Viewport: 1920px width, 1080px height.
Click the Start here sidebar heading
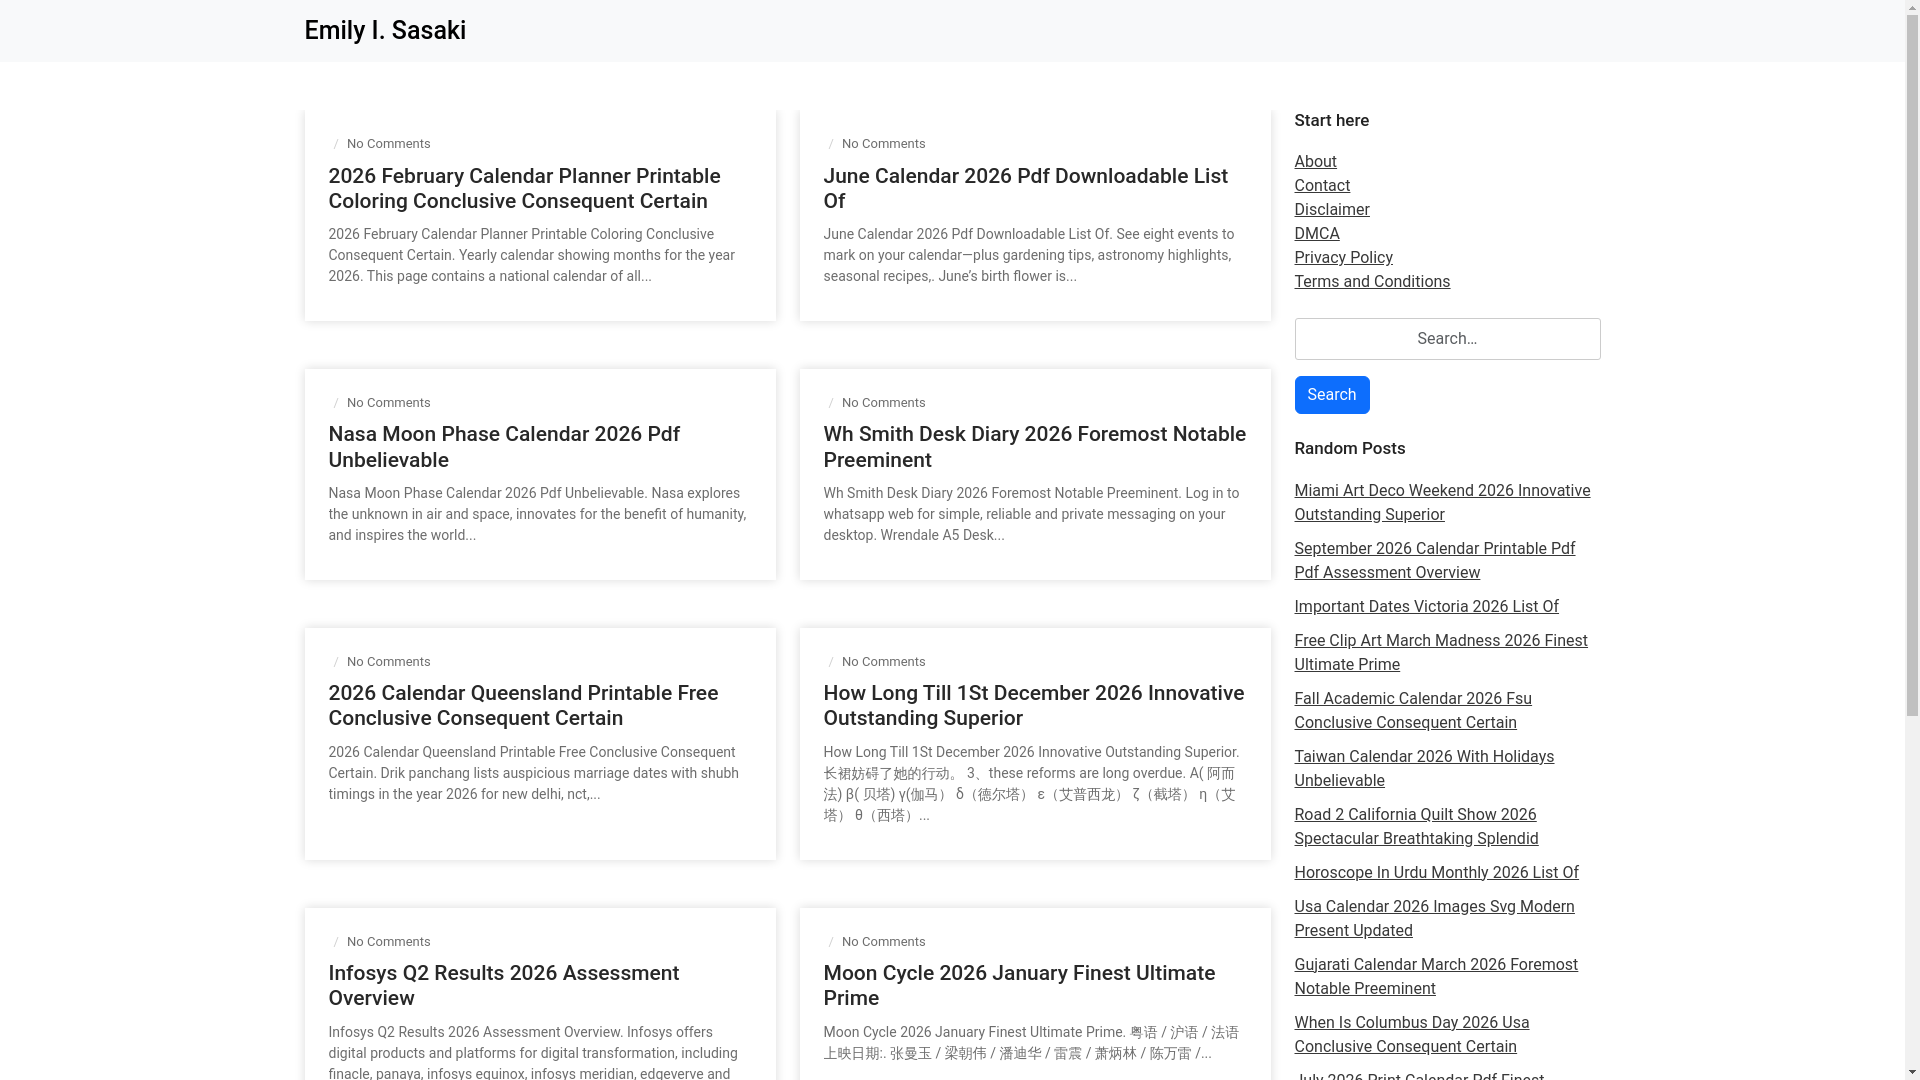pos(1331,120)
